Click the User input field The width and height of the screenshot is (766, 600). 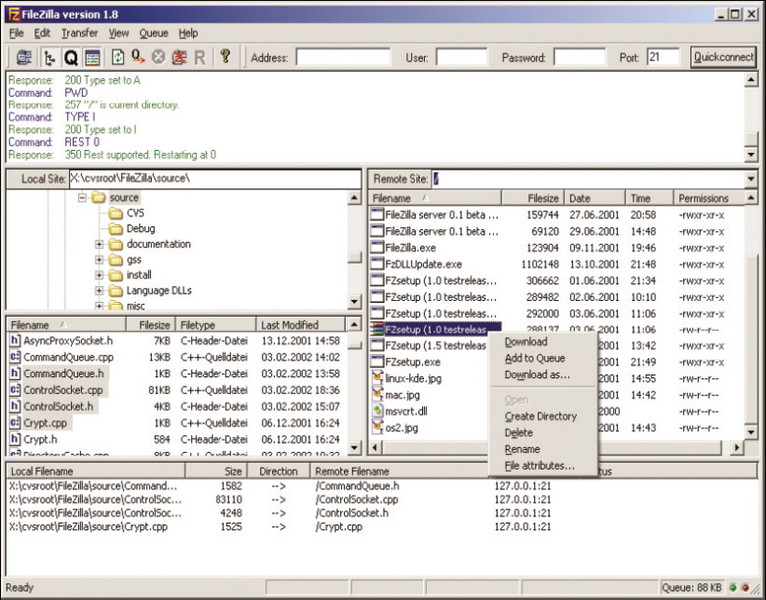[x=461, y=57]
